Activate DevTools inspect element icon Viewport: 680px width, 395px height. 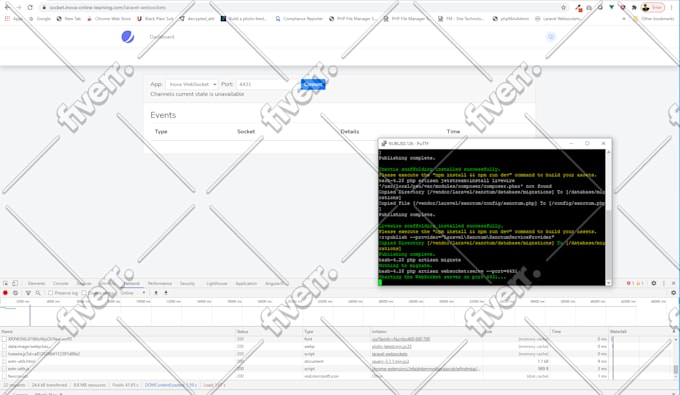(x=6, y=283)
